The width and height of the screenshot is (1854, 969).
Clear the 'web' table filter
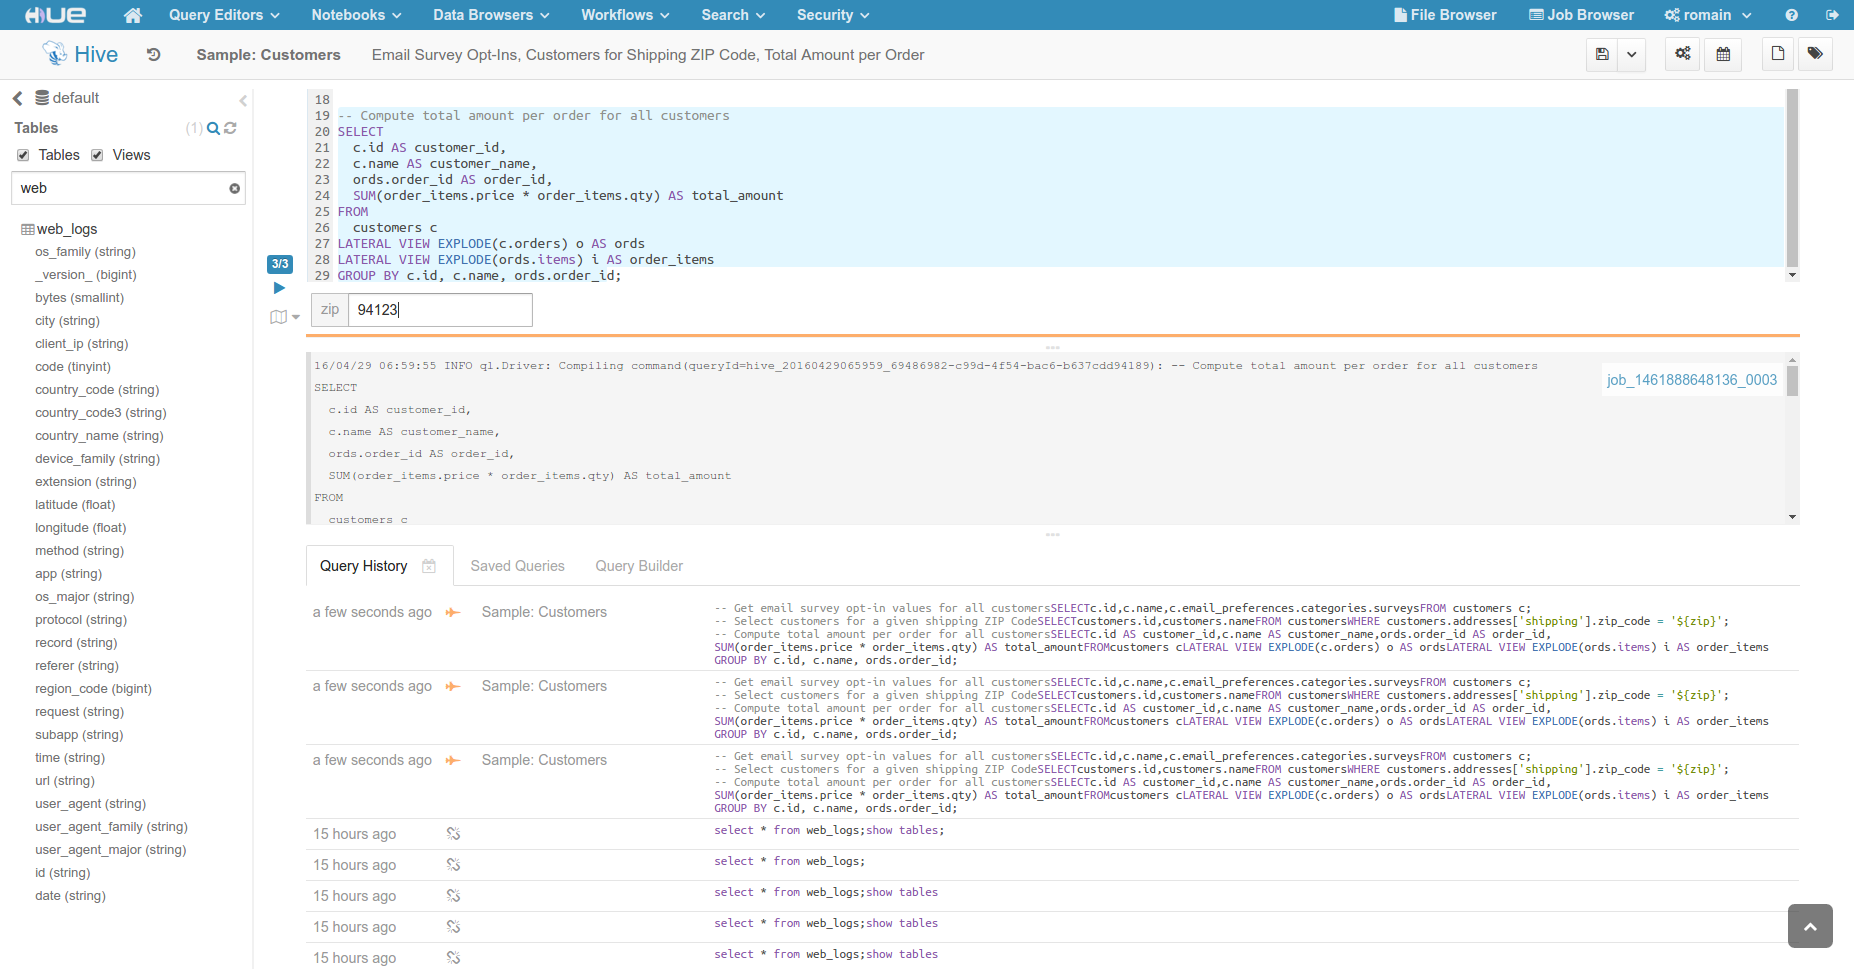[x=234, y=188]
